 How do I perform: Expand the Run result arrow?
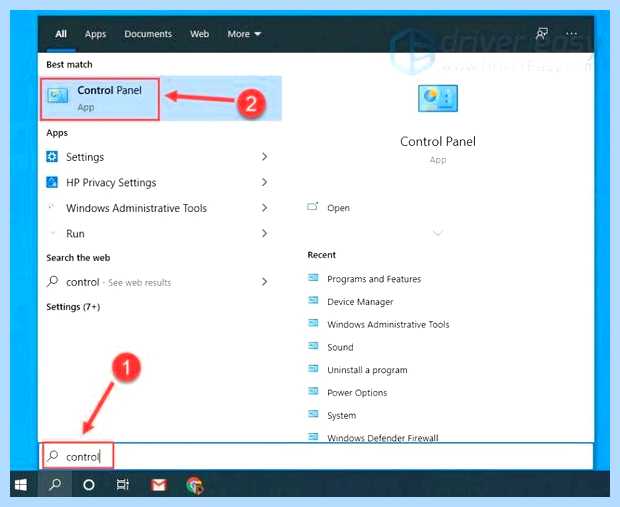[265, 233]
